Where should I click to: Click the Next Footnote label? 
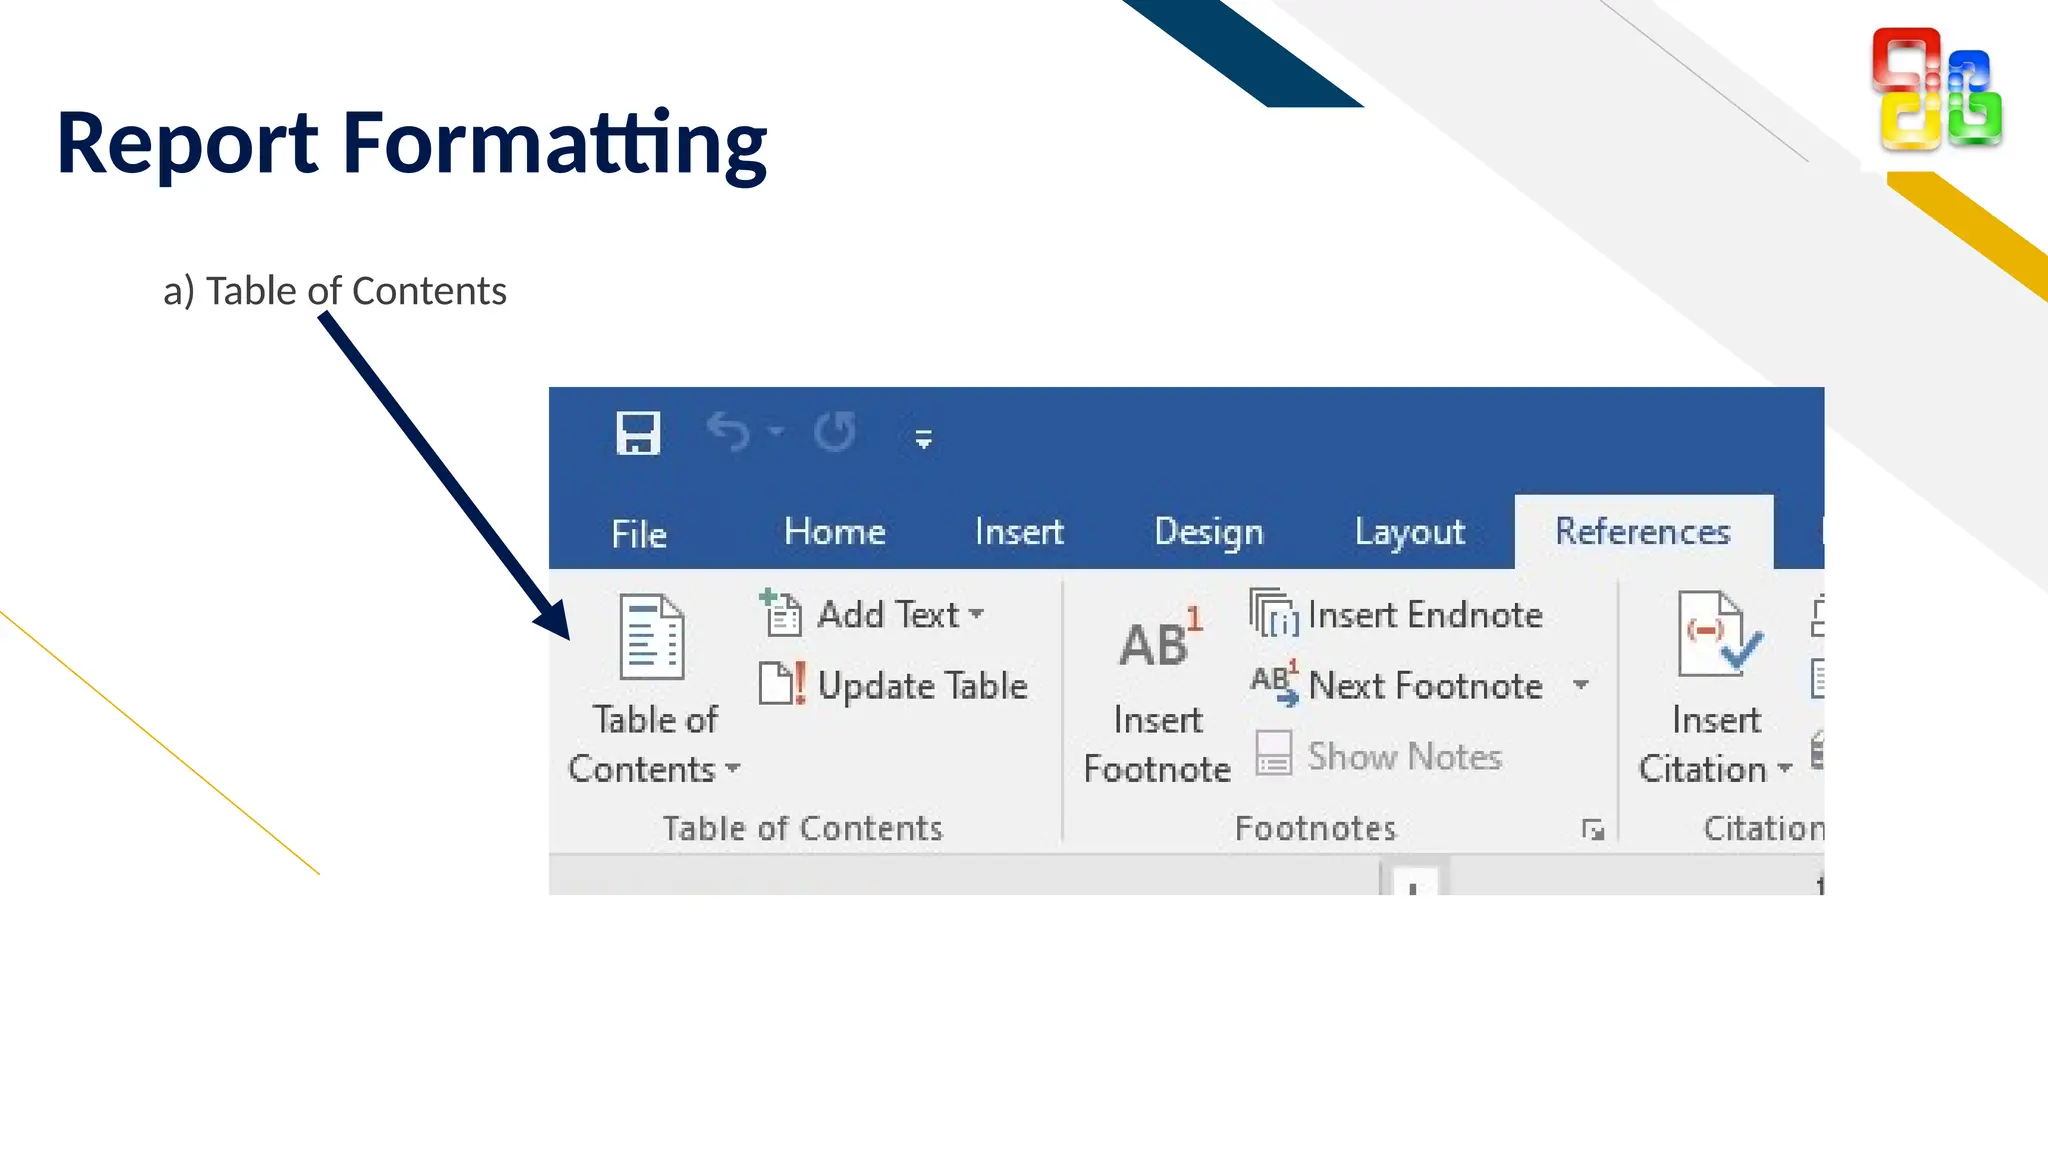tap(1426, 686)
